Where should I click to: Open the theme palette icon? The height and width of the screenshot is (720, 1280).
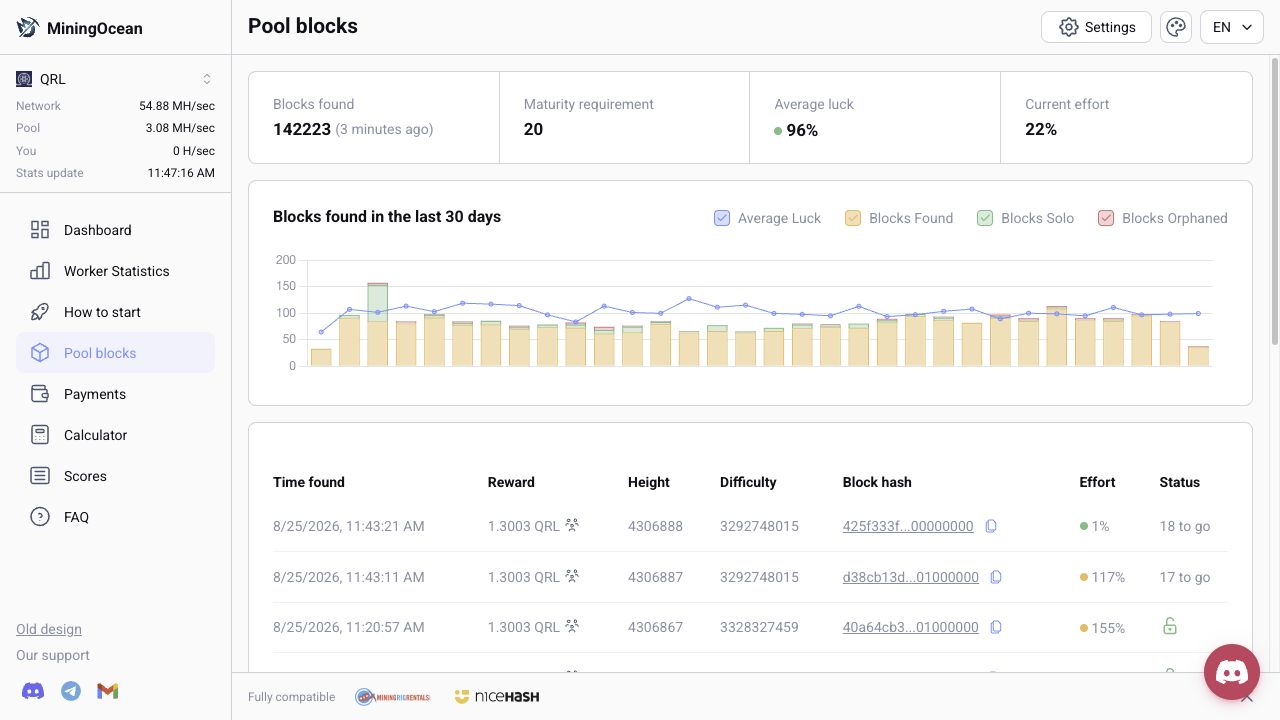[x=1176, y=27]
